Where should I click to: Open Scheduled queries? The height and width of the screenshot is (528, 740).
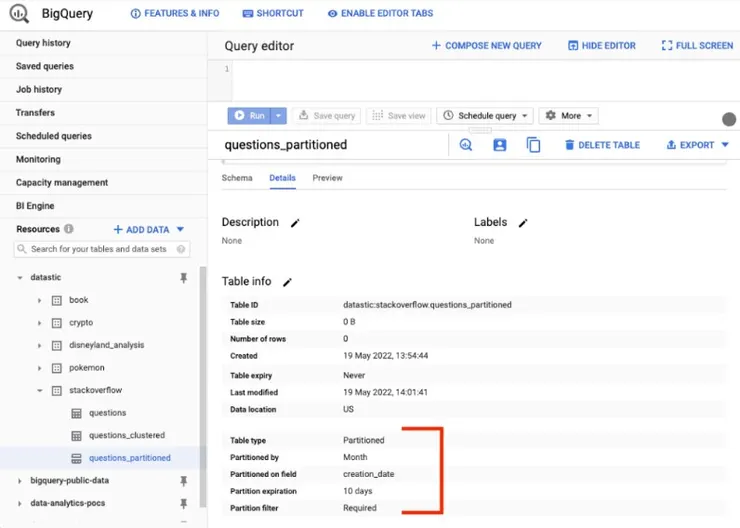pos(54,136)
